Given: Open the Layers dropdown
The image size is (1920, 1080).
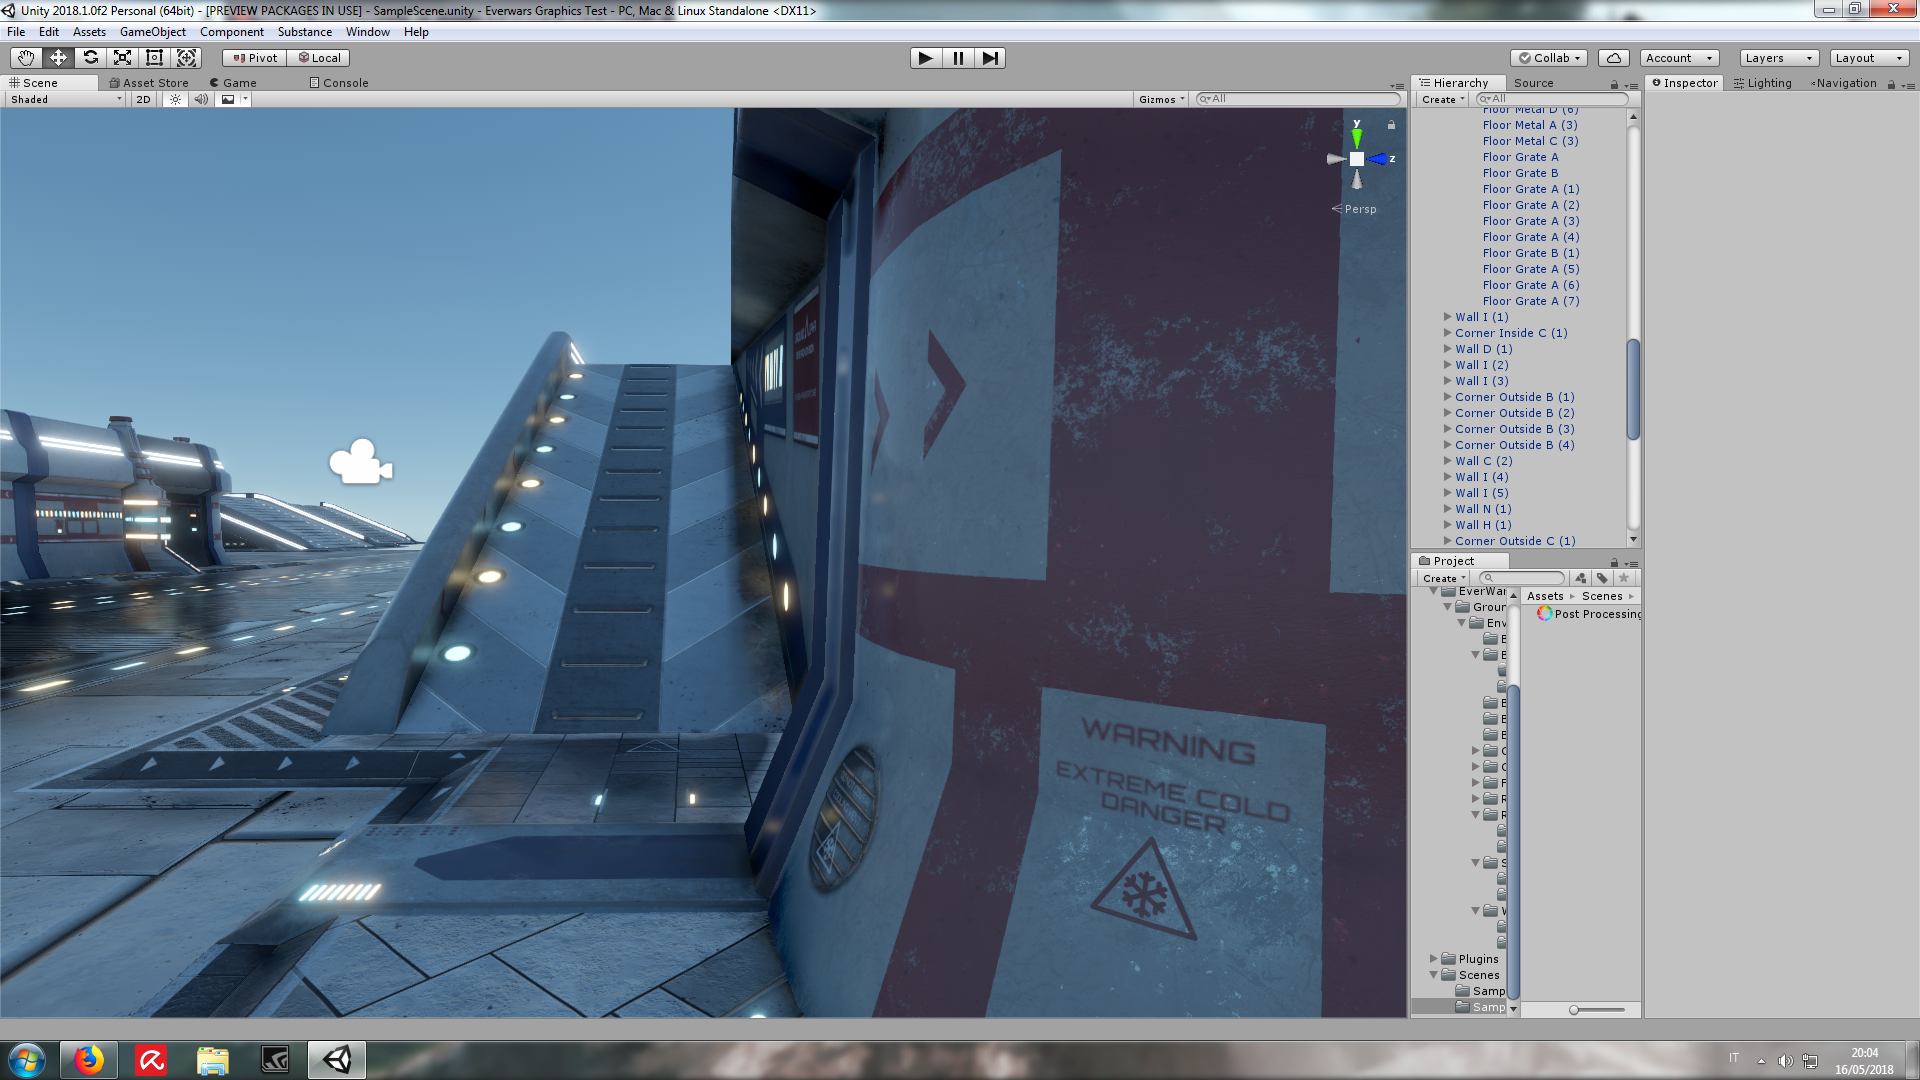Looking at the screenshot, I should point(1778,58).
